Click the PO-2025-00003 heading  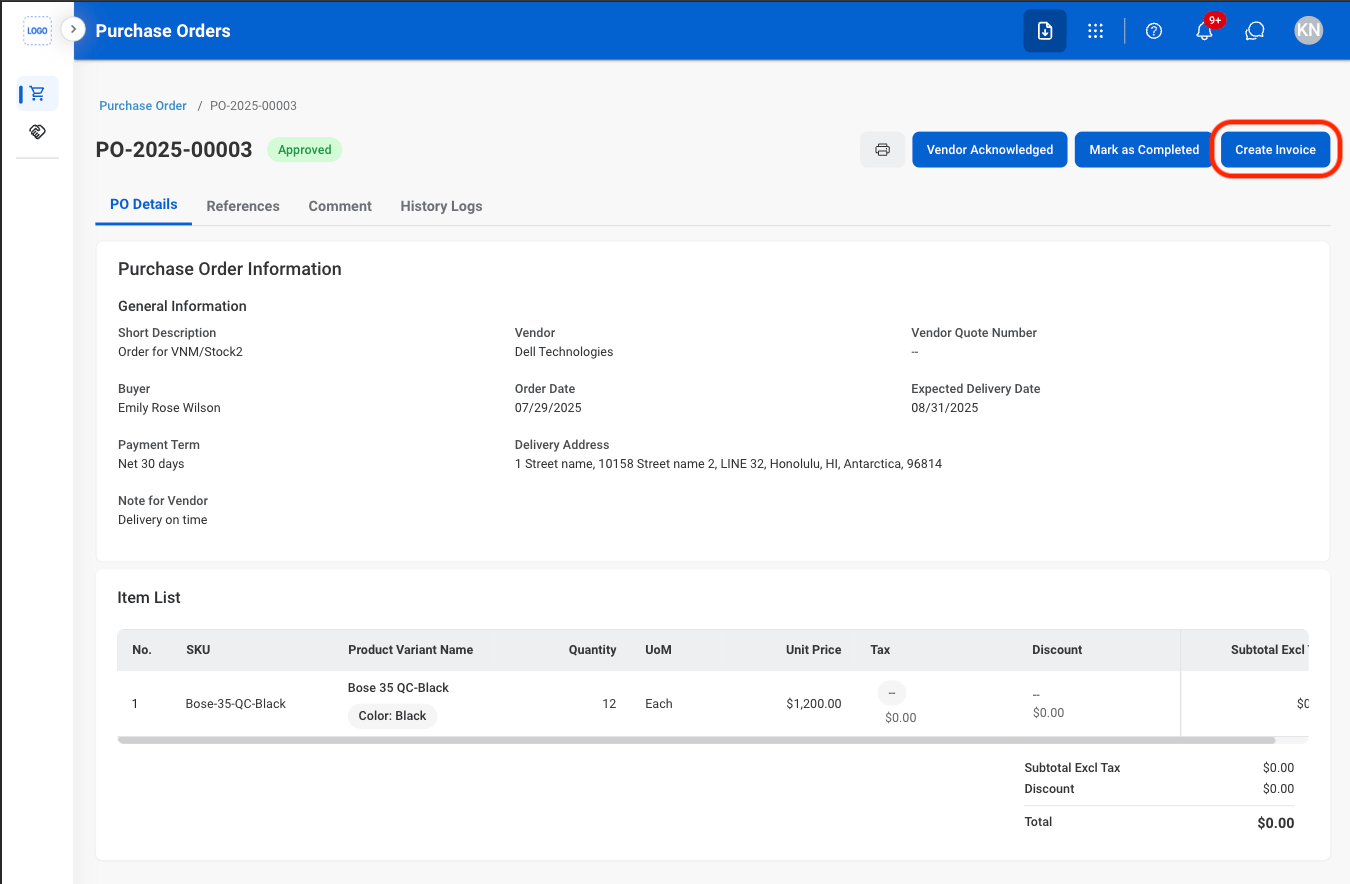tap(174, 150)
